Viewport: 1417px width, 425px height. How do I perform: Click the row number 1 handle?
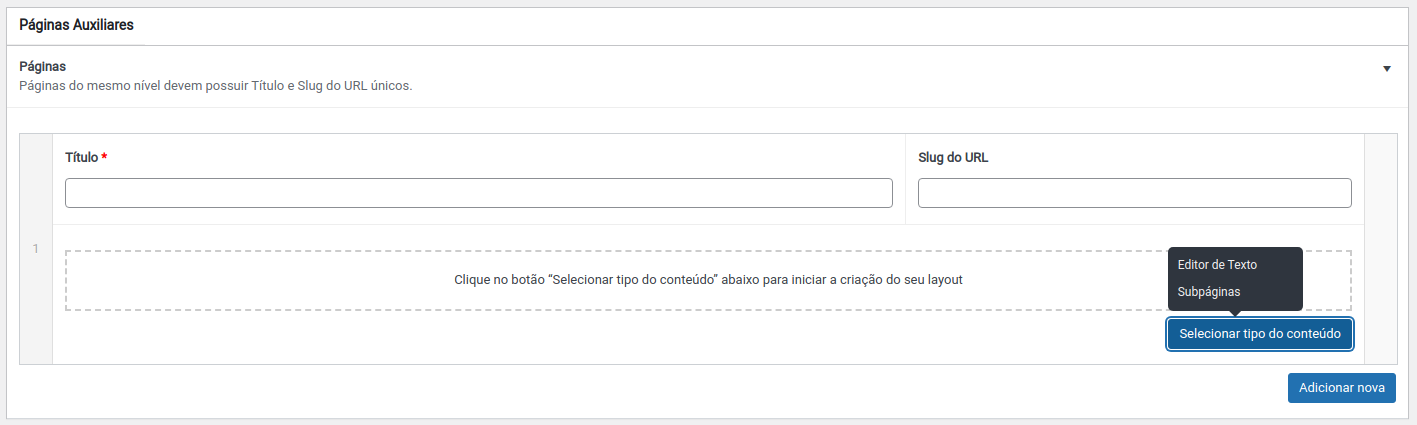36,249
